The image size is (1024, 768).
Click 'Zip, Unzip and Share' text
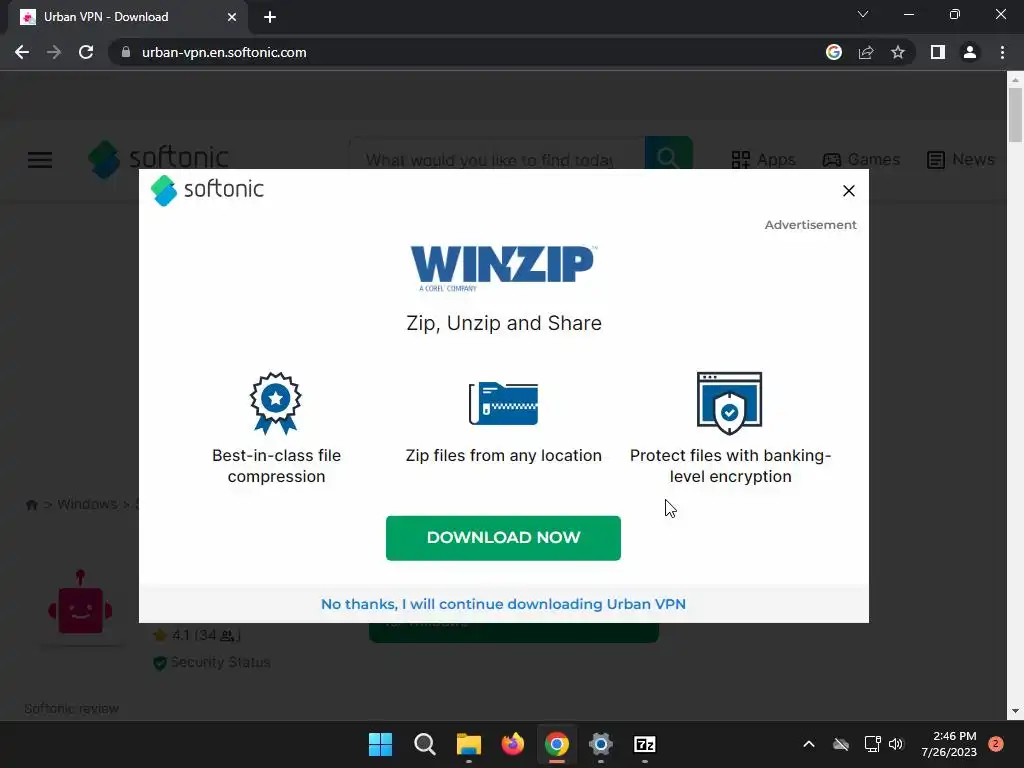(504, 323)
